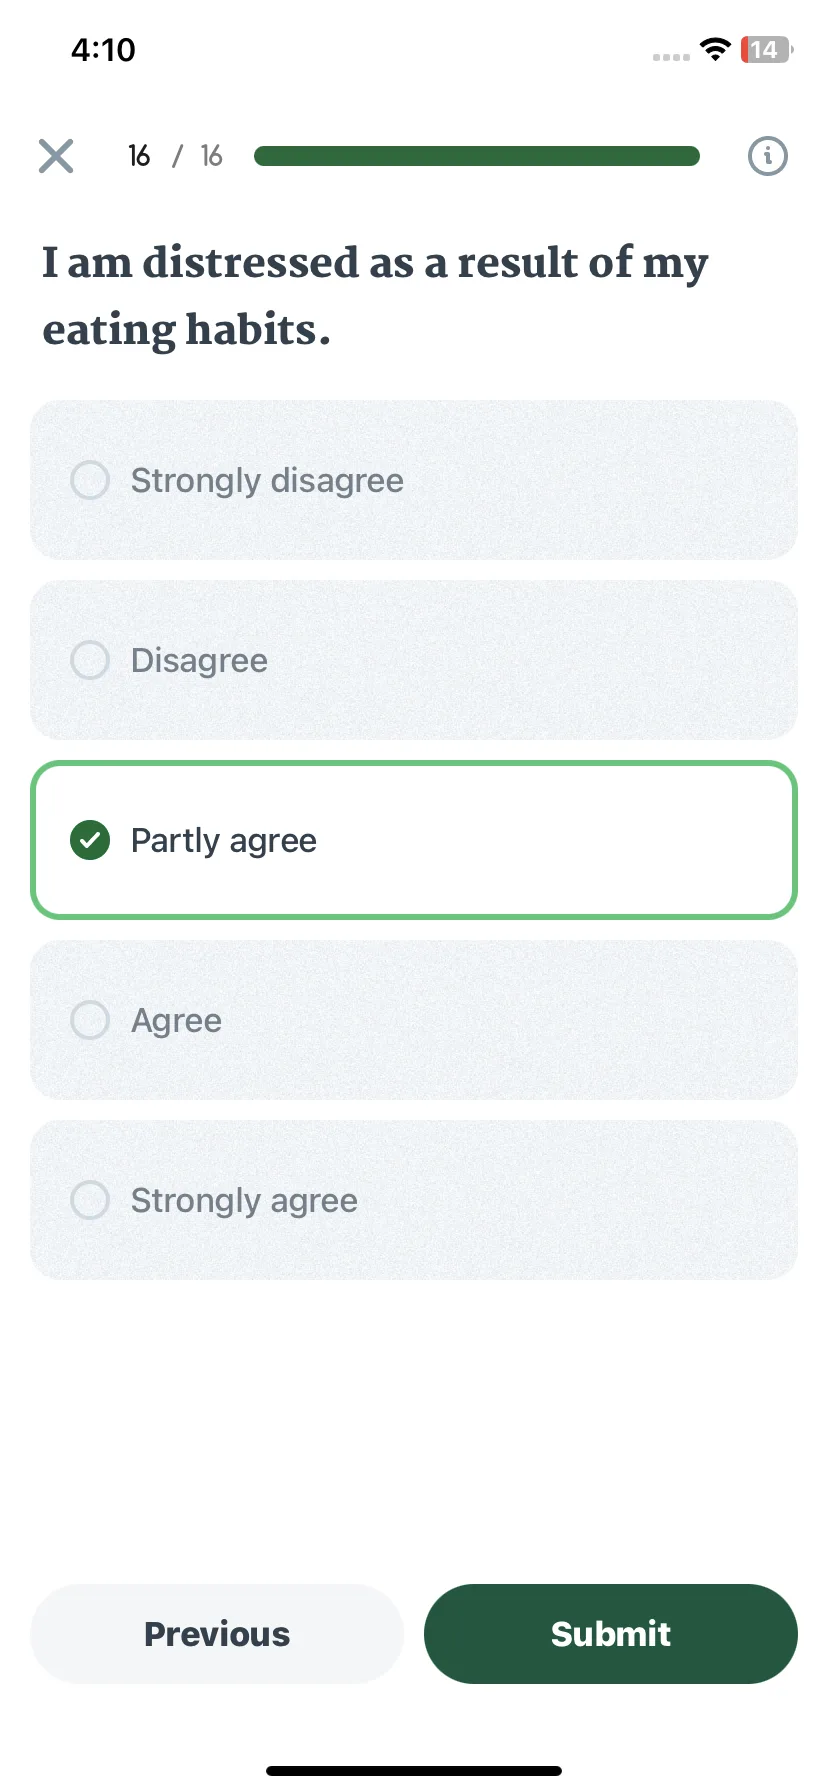Open the info icon at top right
This screenshot has width=828, height=1792.
pos(768,156)
